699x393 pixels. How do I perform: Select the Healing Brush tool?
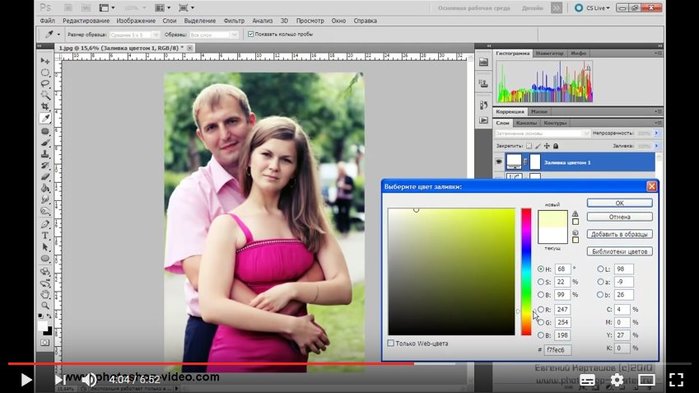tap(45, 131)
